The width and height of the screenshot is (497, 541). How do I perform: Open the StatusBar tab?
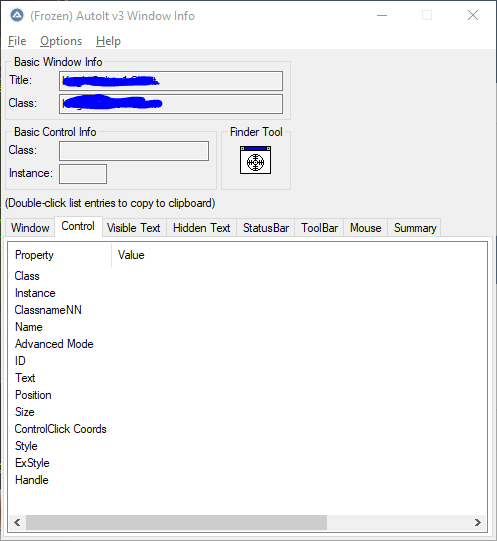[266, 228]
